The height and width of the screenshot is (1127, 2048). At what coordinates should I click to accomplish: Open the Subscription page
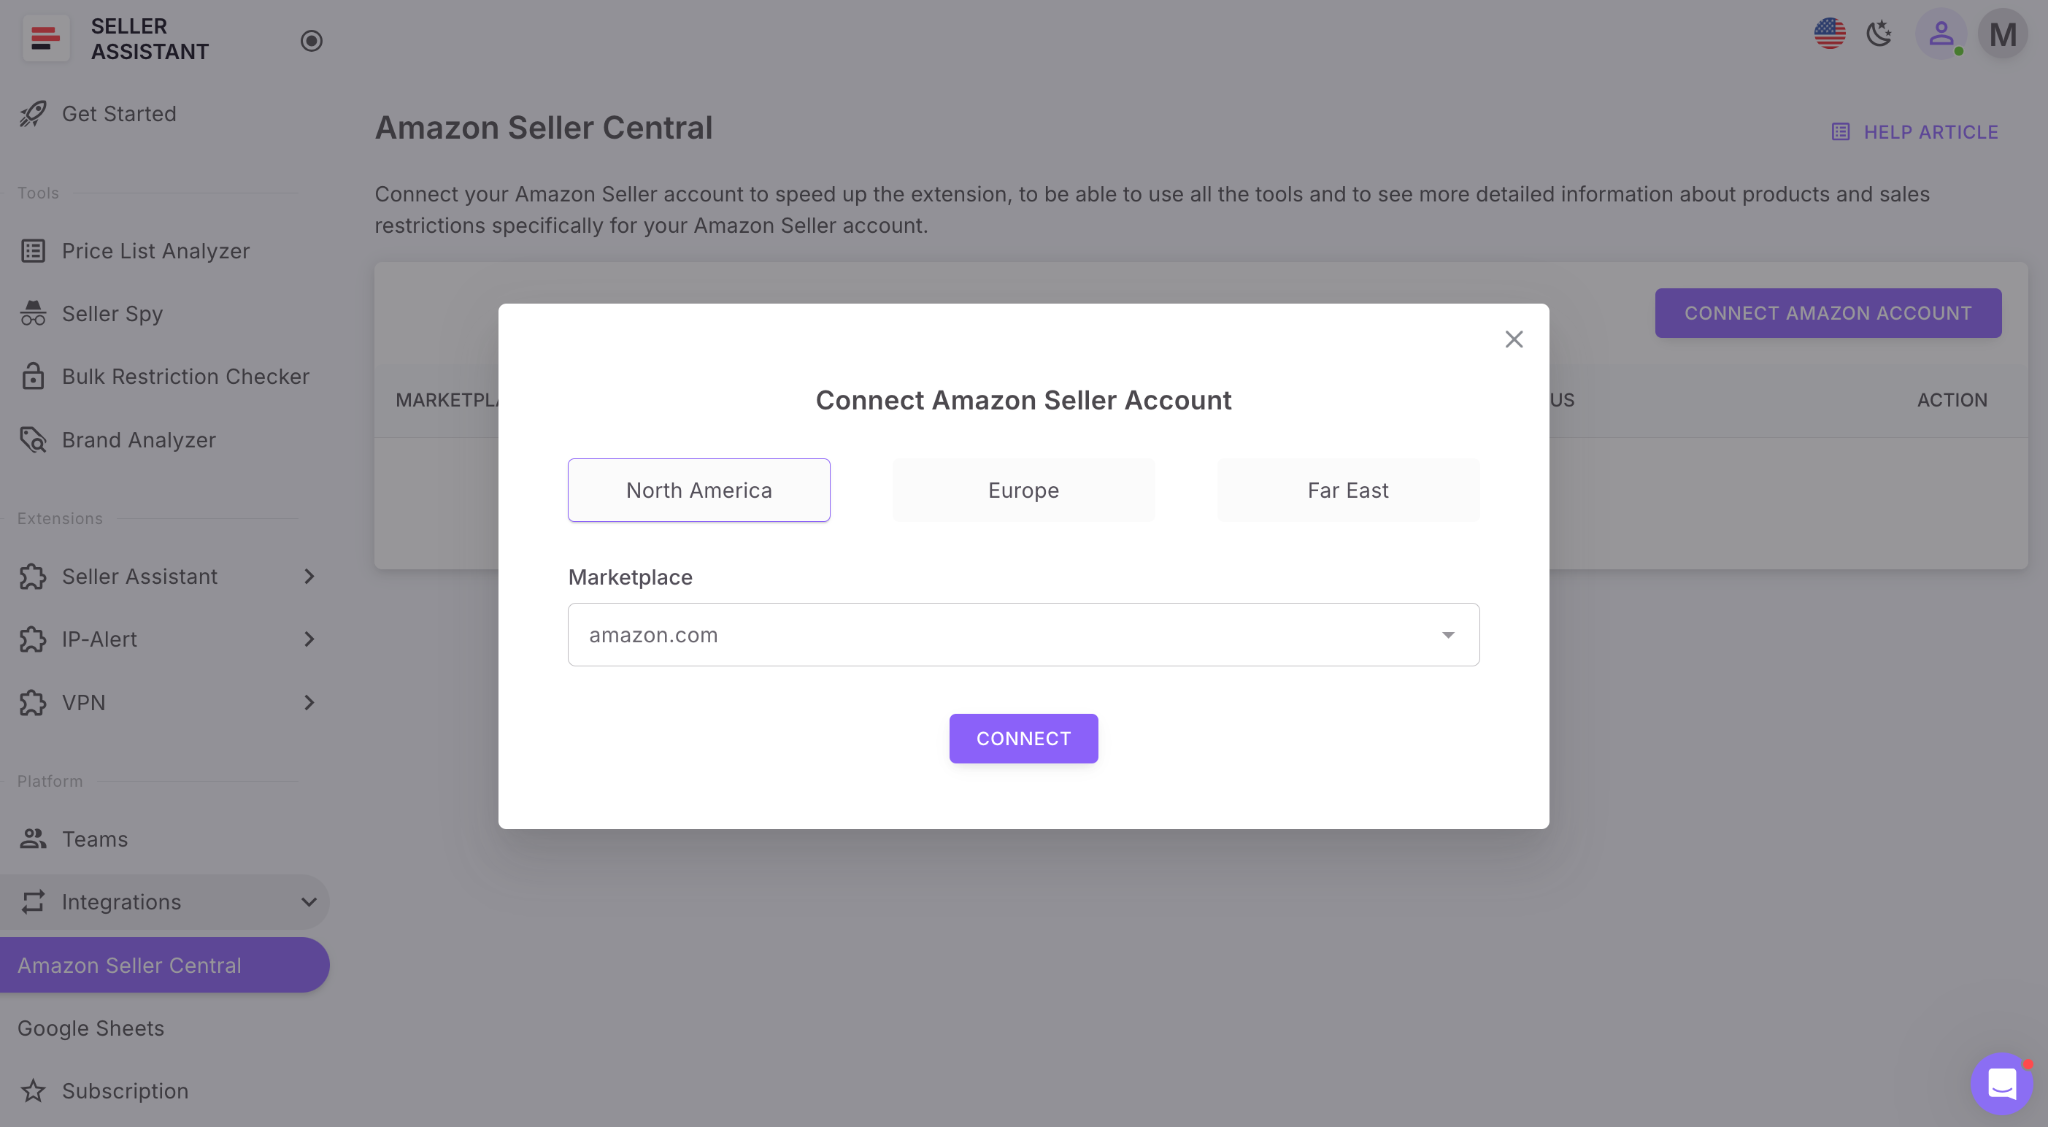(125, 1090)
